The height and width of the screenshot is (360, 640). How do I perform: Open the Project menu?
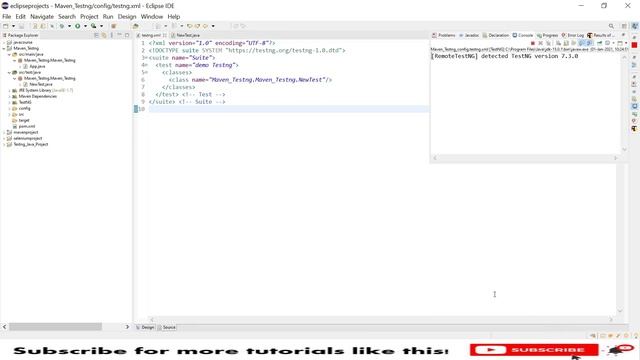[x=89, y=17]
